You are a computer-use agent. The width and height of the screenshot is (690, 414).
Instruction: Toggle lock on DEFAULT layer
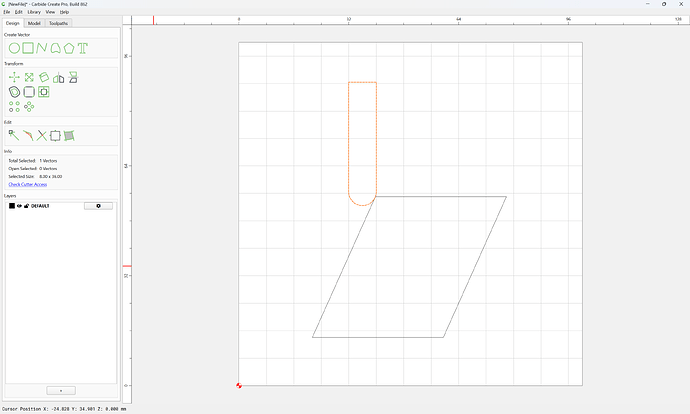coord(26,206)
